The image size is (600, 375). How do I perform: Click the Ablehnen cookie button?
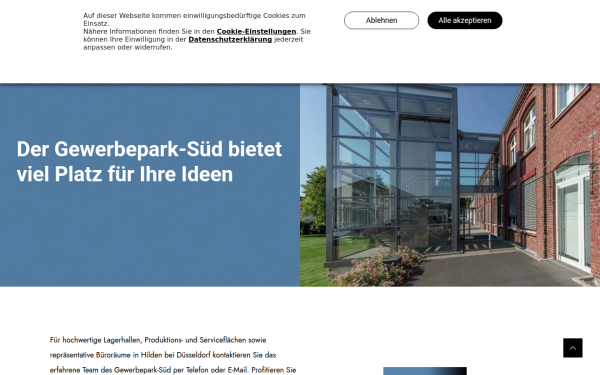381,20
